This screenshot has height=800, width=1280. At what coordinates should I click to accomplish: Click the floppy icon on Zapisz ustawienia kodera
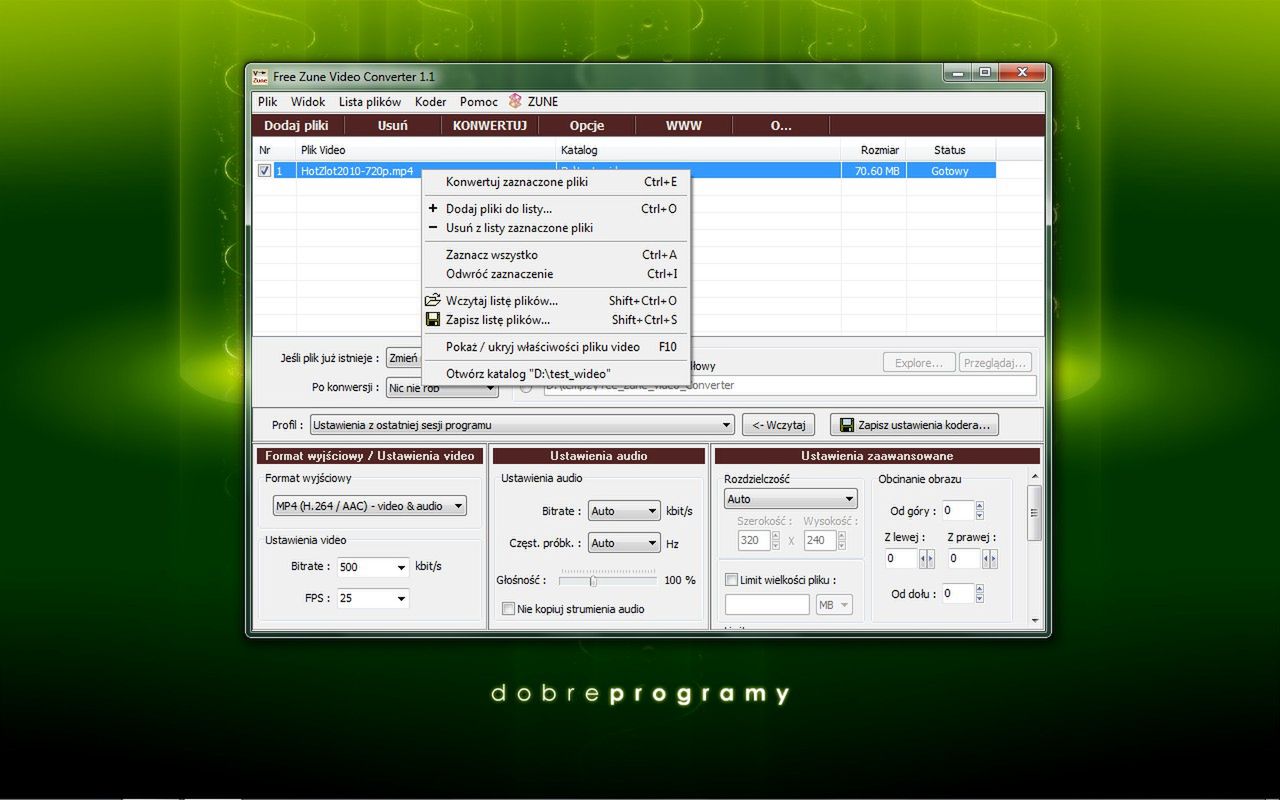[847, 425]
